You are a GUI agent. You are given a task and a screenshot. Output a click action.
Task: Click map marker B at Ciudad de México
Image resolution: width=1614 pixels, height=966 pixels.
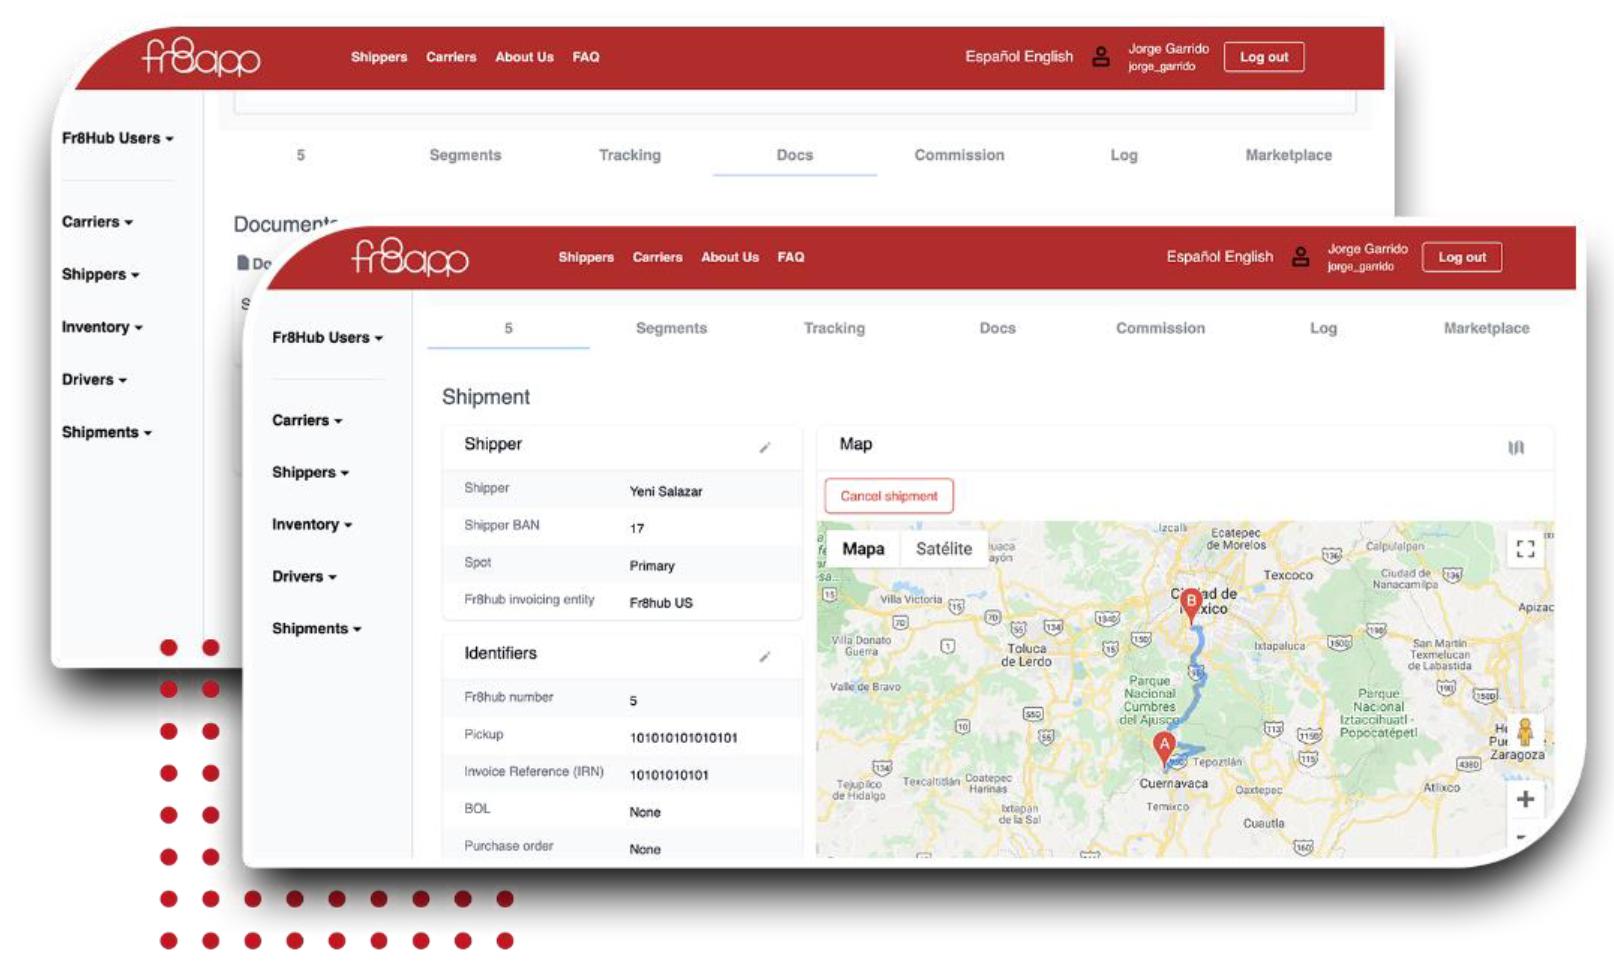coord(1190,604)
